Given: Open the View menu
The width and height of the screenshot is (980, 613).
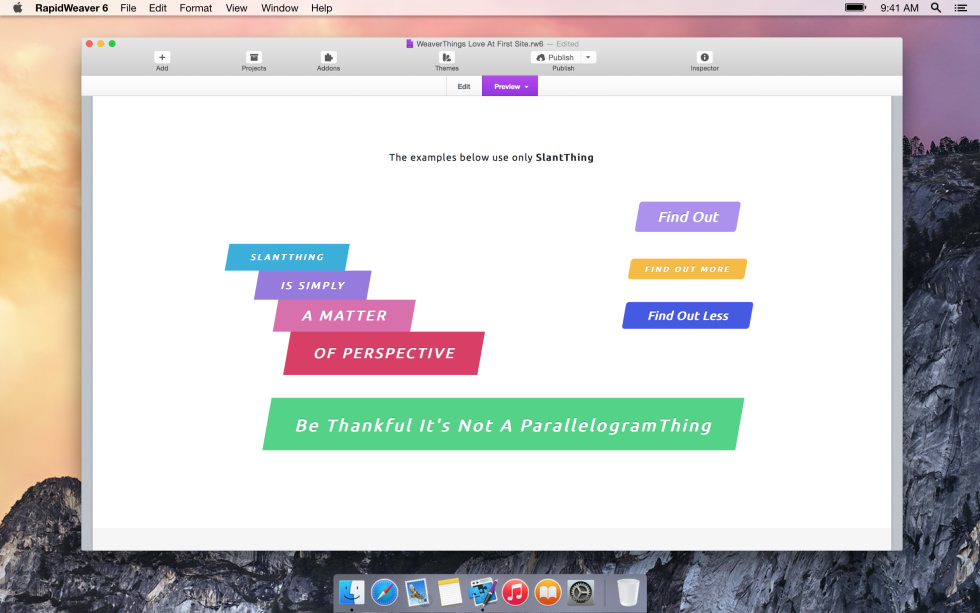Looking at the screenshot, I should (236, 7).
